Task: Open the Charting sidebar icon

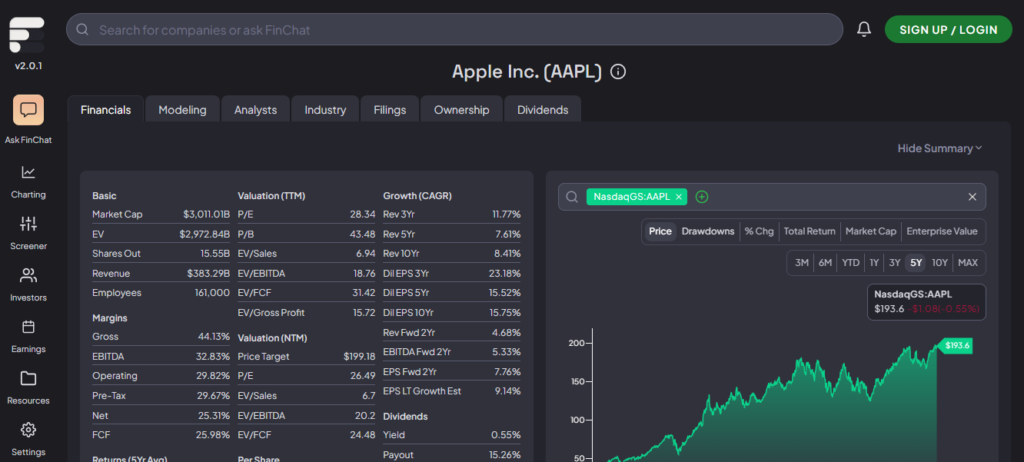Action: pos(28,172)
